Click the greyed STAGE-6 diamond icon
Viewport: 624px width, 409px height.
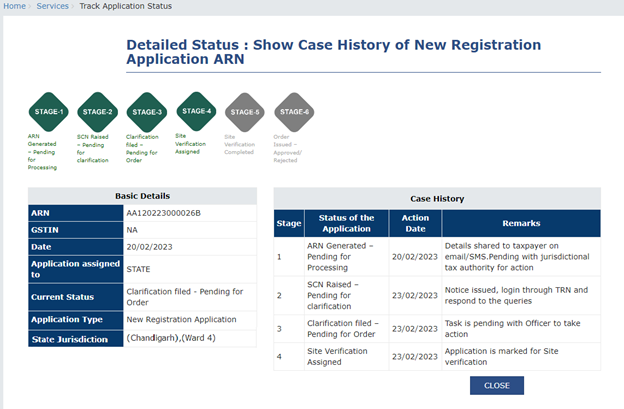294,112
